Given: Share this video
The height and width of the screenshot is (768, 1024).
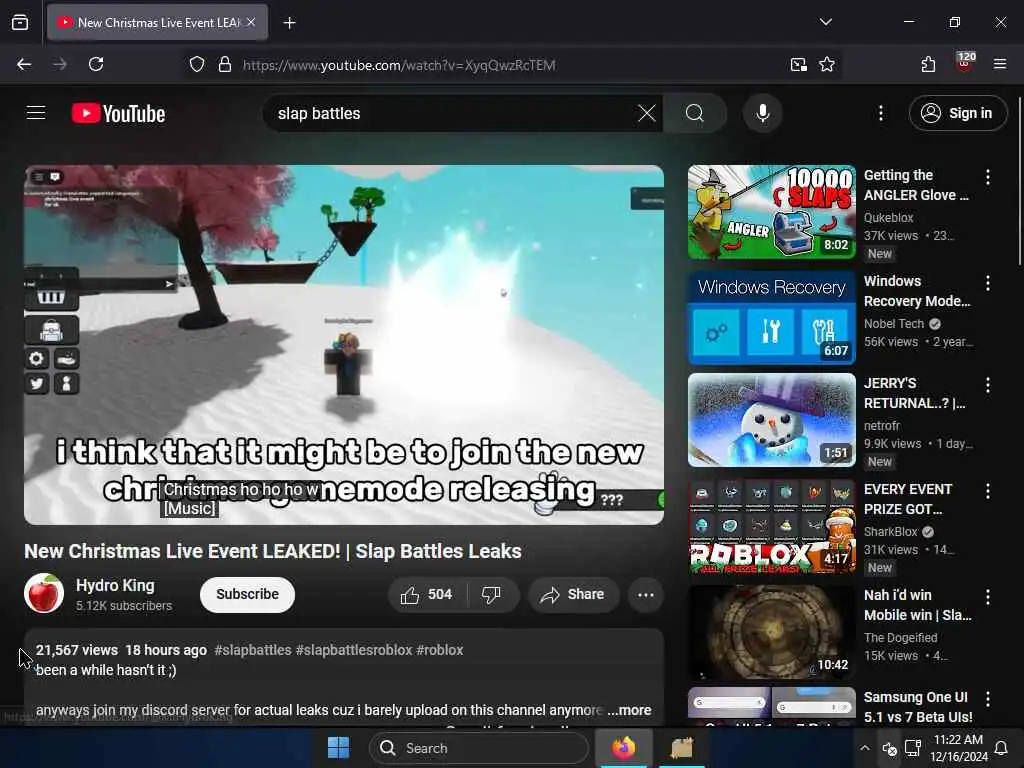Looking at the screenshot, I should pos(573,594).
